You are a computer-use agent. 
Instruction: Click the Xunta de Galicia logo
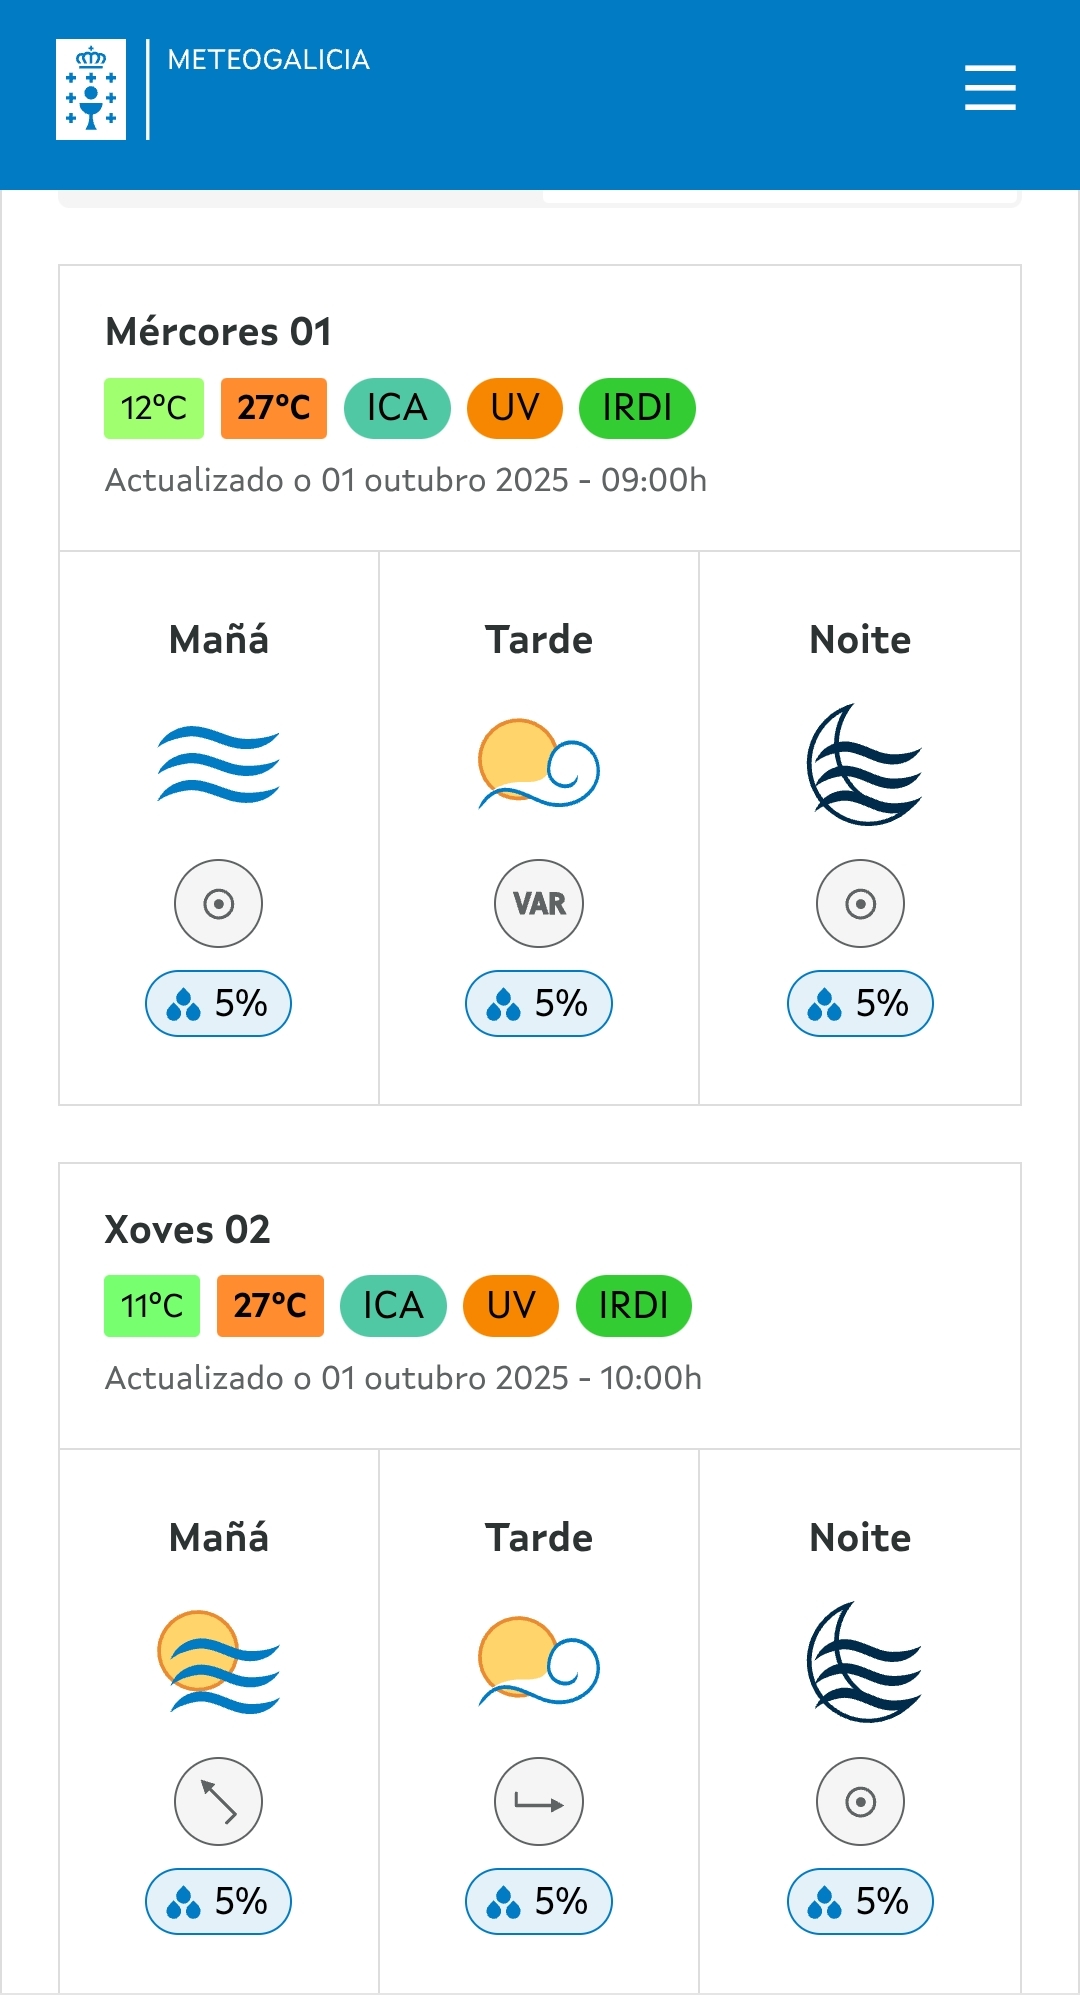[91, 89]
